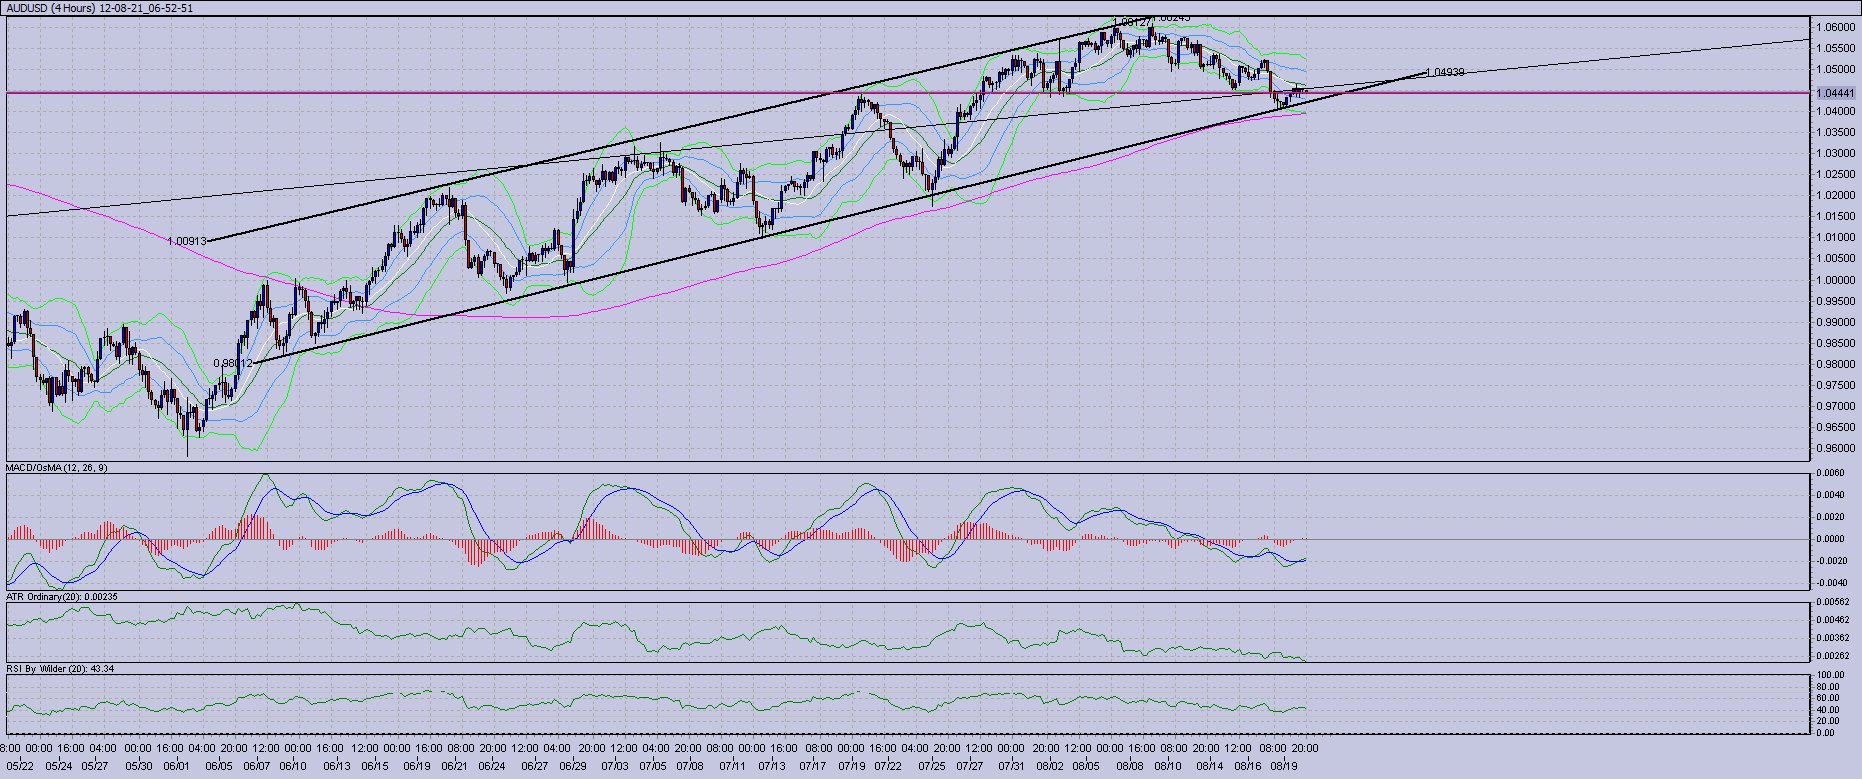Viewport: 1862px width, 779px height.
Task: Click the 05/30 date label
Action: 139,766
